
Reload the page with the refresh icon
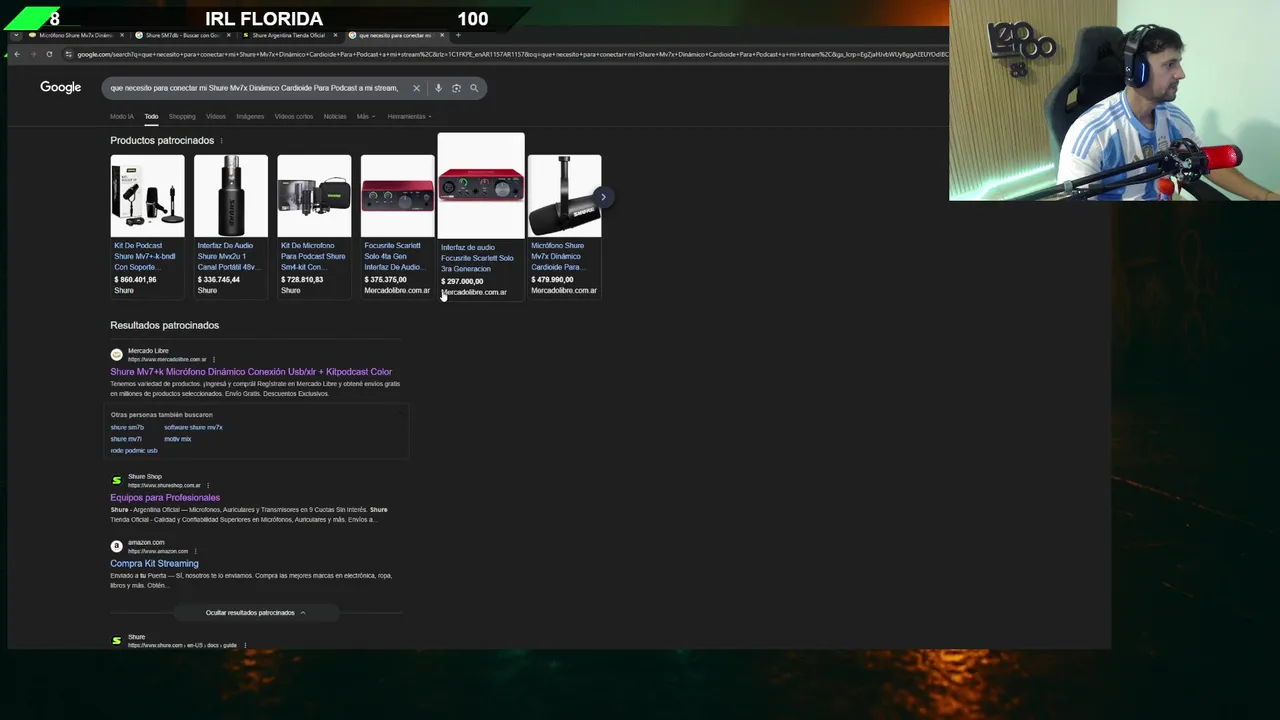coord(49,54)
